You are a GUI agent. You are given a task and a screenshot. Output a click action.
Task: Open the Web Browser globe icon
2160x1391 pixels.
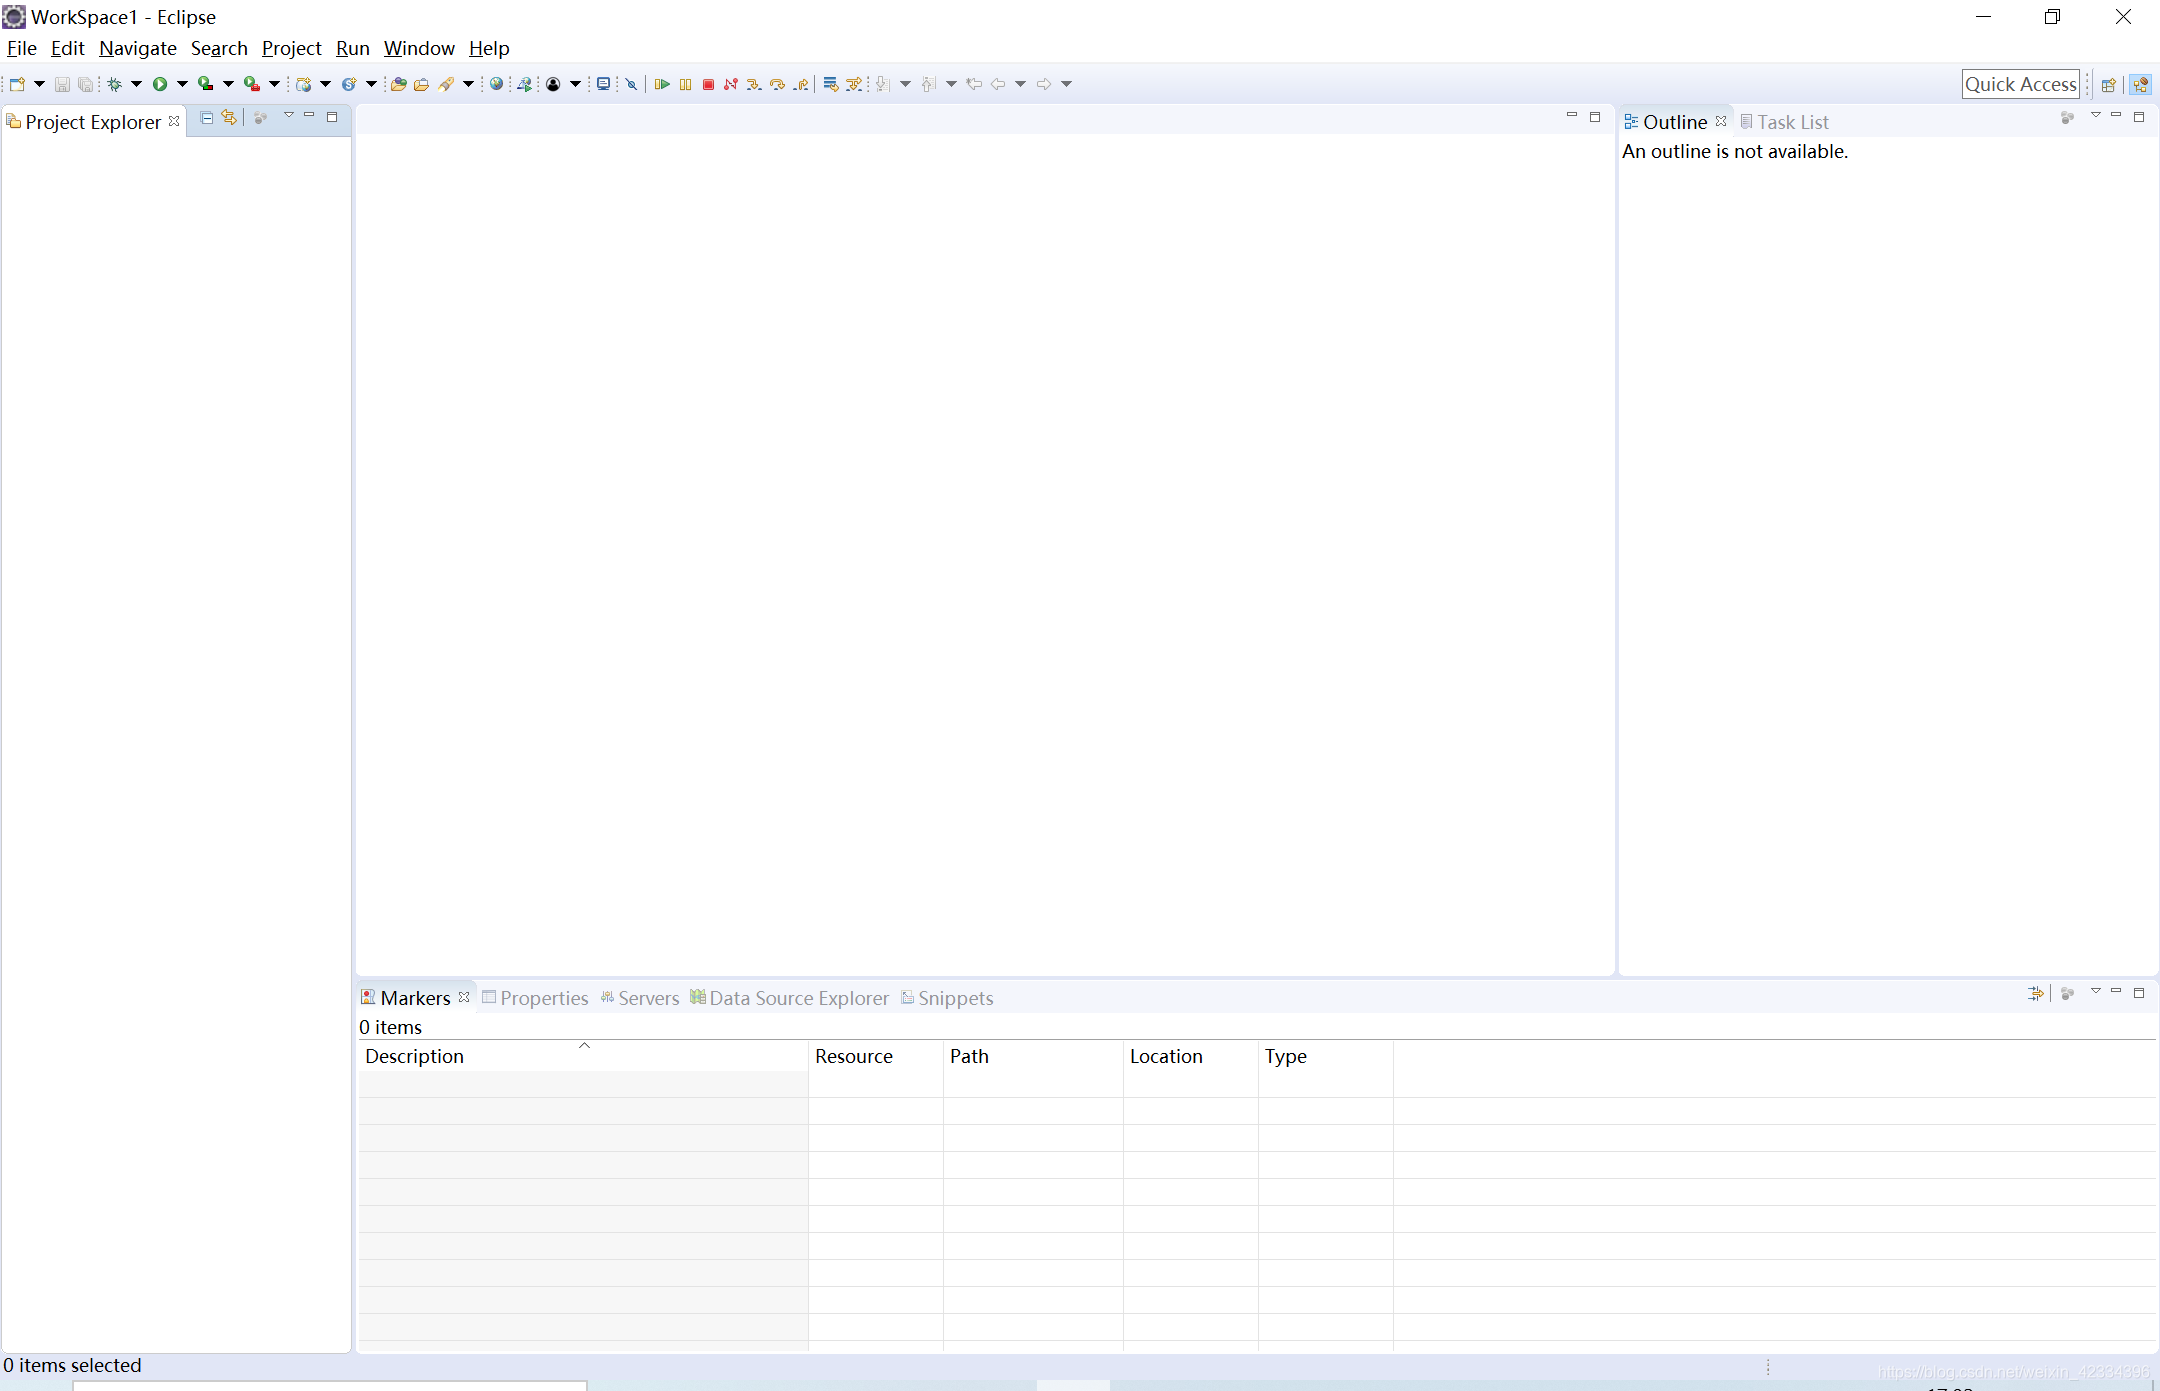(496, 84)
